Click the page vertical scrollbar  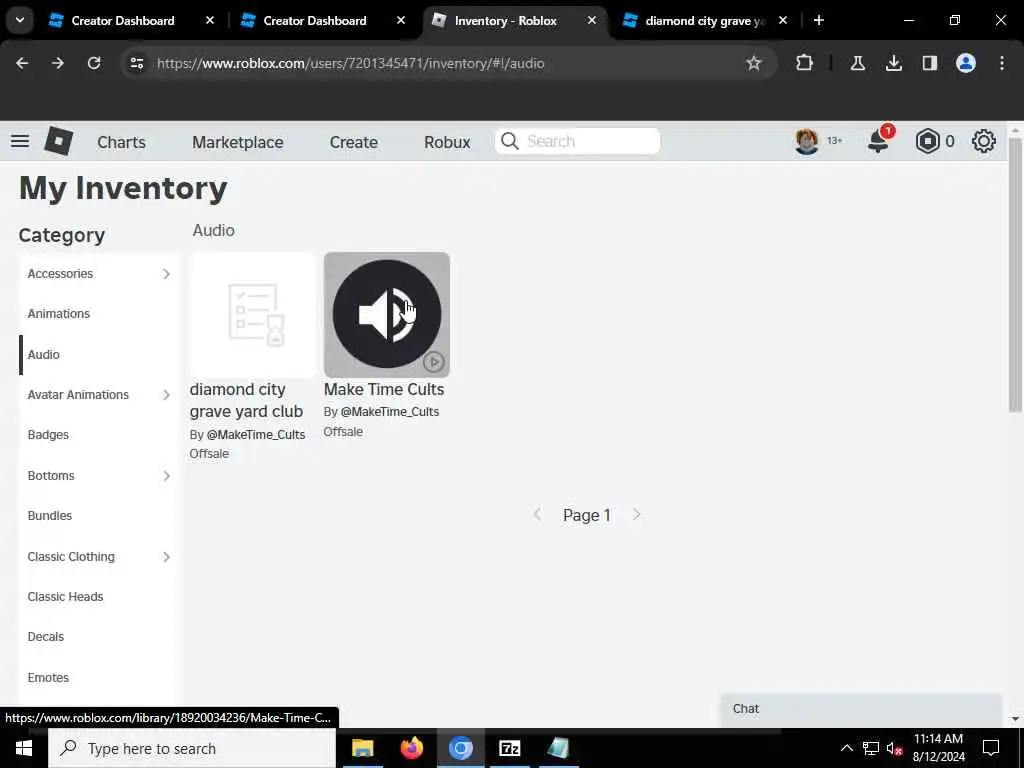click(x=1015, y=274)
